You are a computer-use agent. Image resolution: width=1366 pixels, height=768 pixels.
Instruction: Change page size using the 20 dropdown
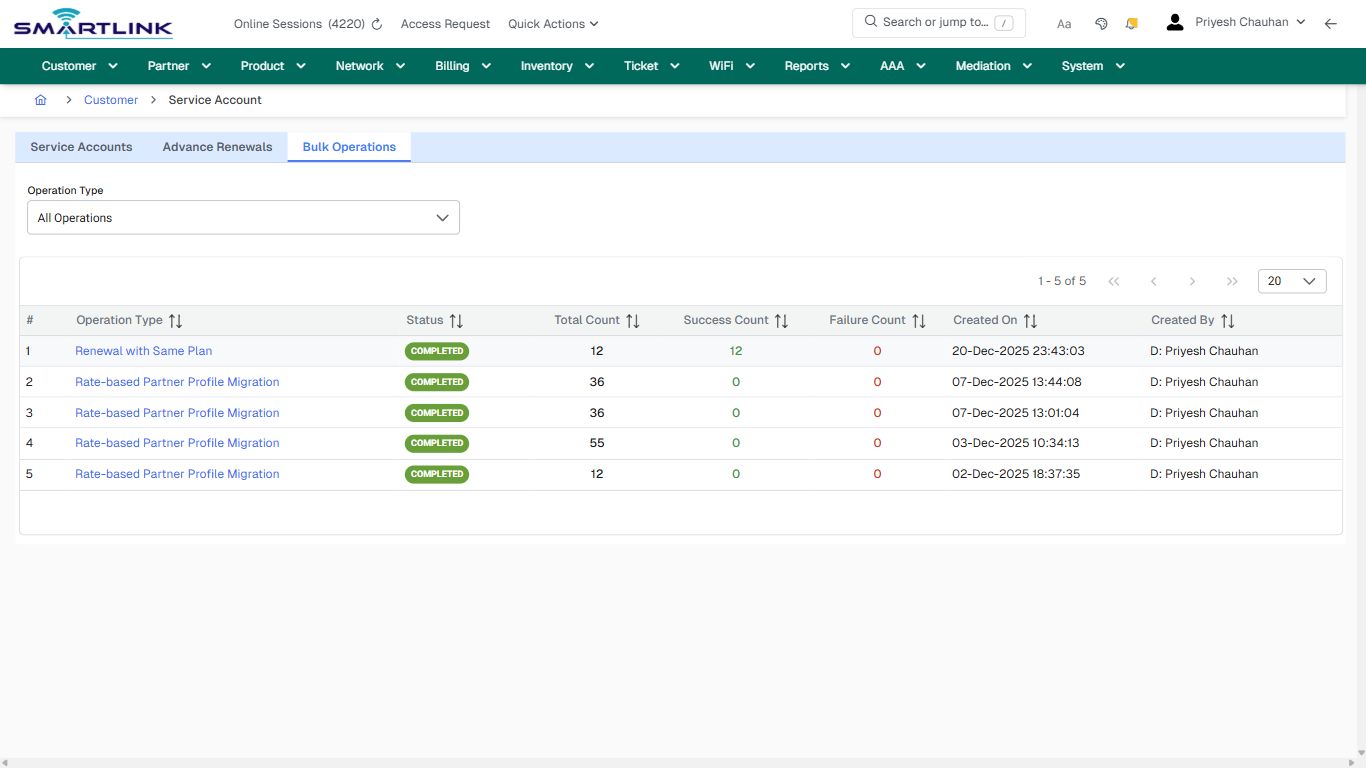(1292, 281)
